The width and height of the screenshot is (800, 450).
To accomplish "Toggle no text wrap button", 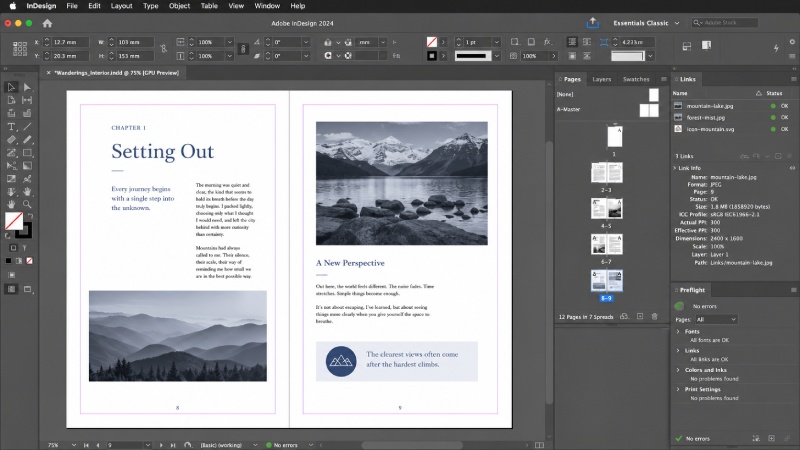I will (572, 42).
